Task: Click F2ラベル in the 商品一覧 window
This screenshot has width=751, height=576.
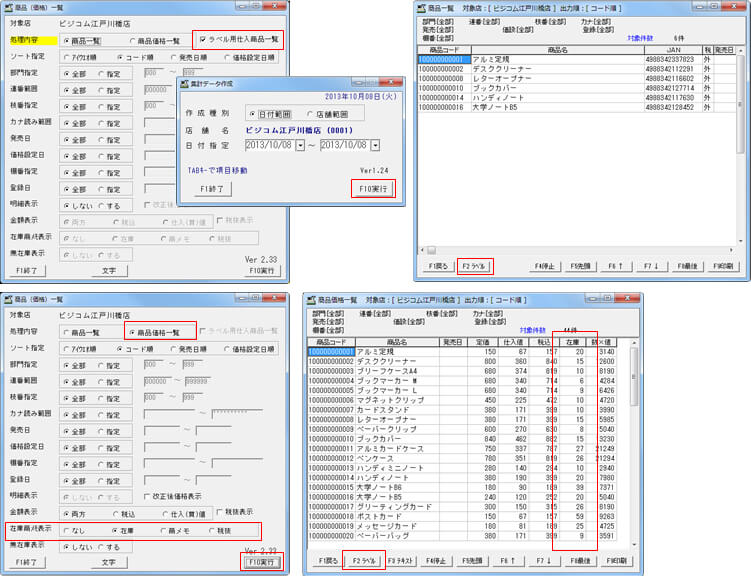Action: coord(473,266)
